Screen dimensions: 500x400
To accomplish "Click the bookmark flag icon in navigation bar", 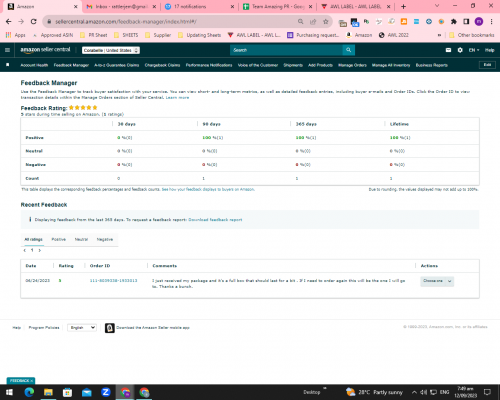I will tap(8, 65).
